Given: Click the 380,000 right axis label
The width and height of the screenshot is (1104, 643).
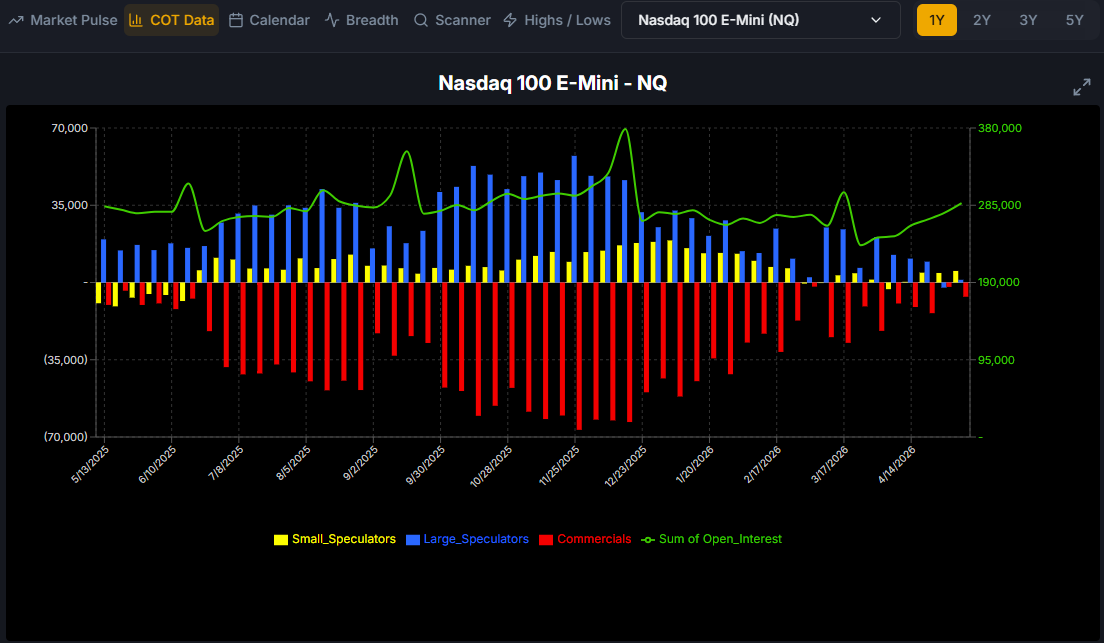Looking at the screenshot, I should pyautogui.click(x=1000, y=128).
